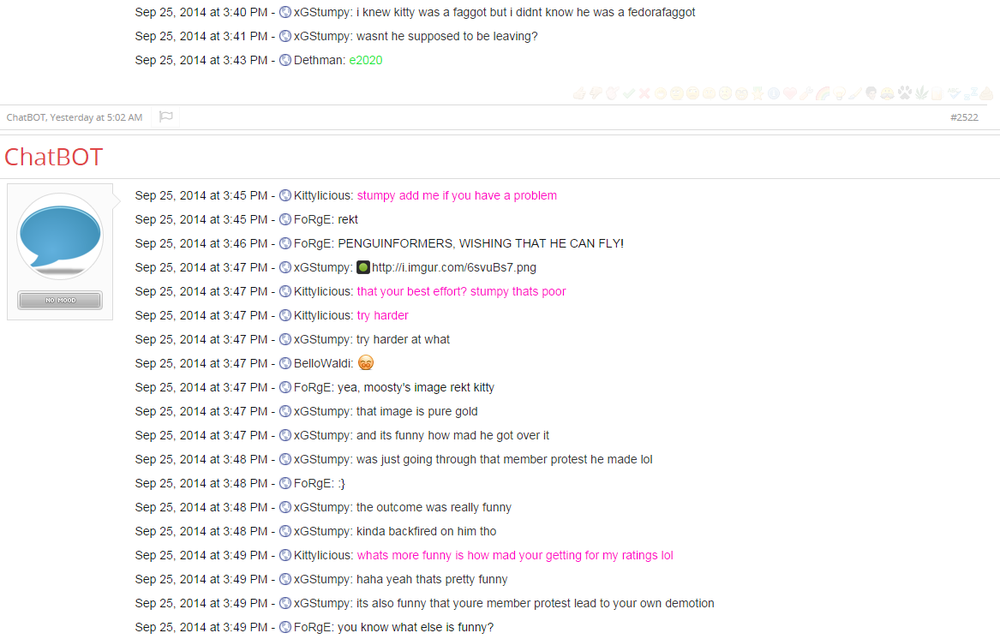Click globe icon beside Kittylicious 'try harder'
Image resolution: width=1000 pixels, height=639 pixels.
pos(285,316)
